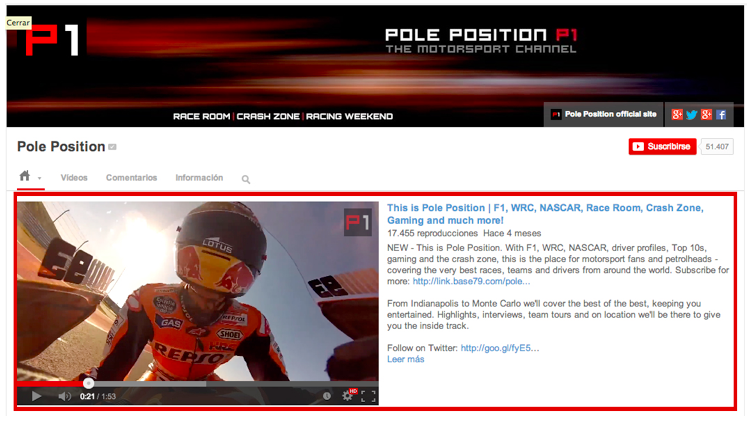Screen dimensions: 754x421
Task: Click '17.455 reproducciones' view count
Action: tap(432, 234)
